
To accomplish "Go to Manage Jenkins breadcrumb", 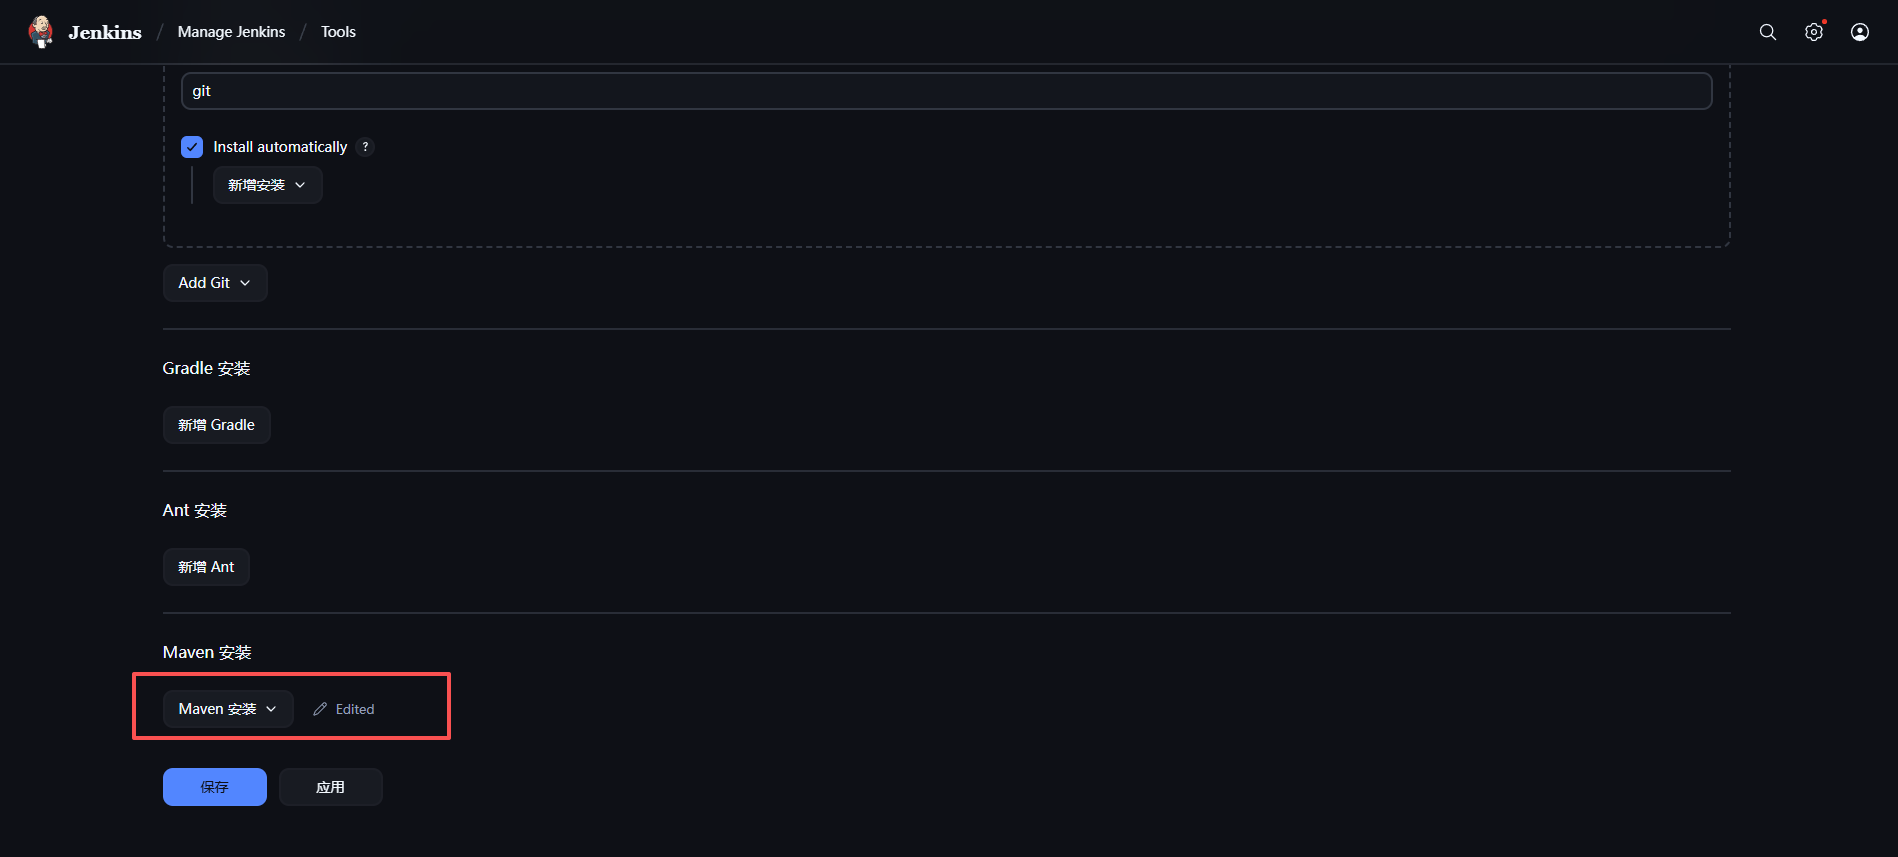I will [x=231, y=32].
